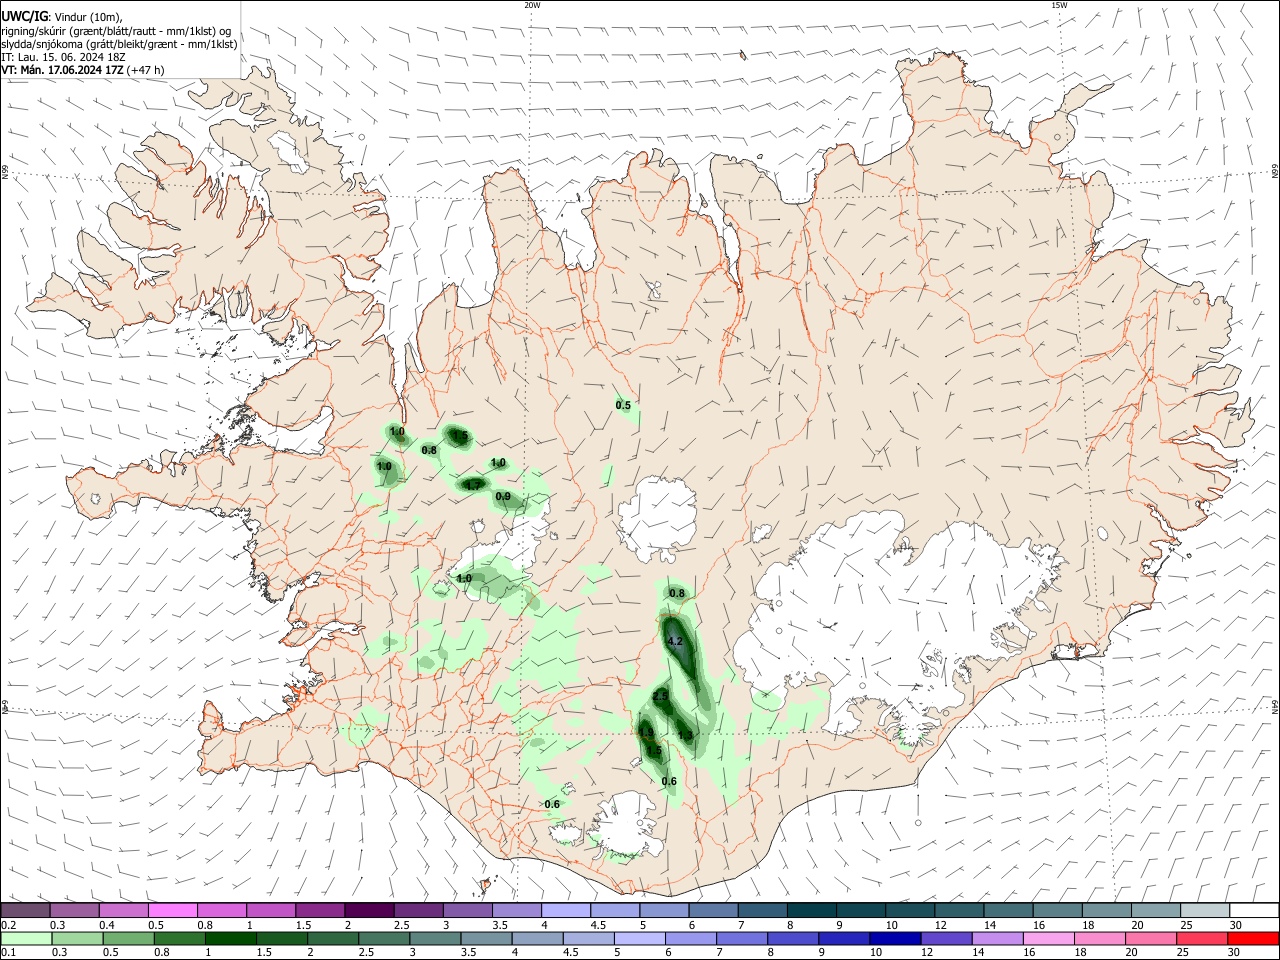Pick the pink swatch between 18 and 20, lower legend row
Viewport: 1280px width, 960px height.
pyautogui.click(x=1100, y=938)
